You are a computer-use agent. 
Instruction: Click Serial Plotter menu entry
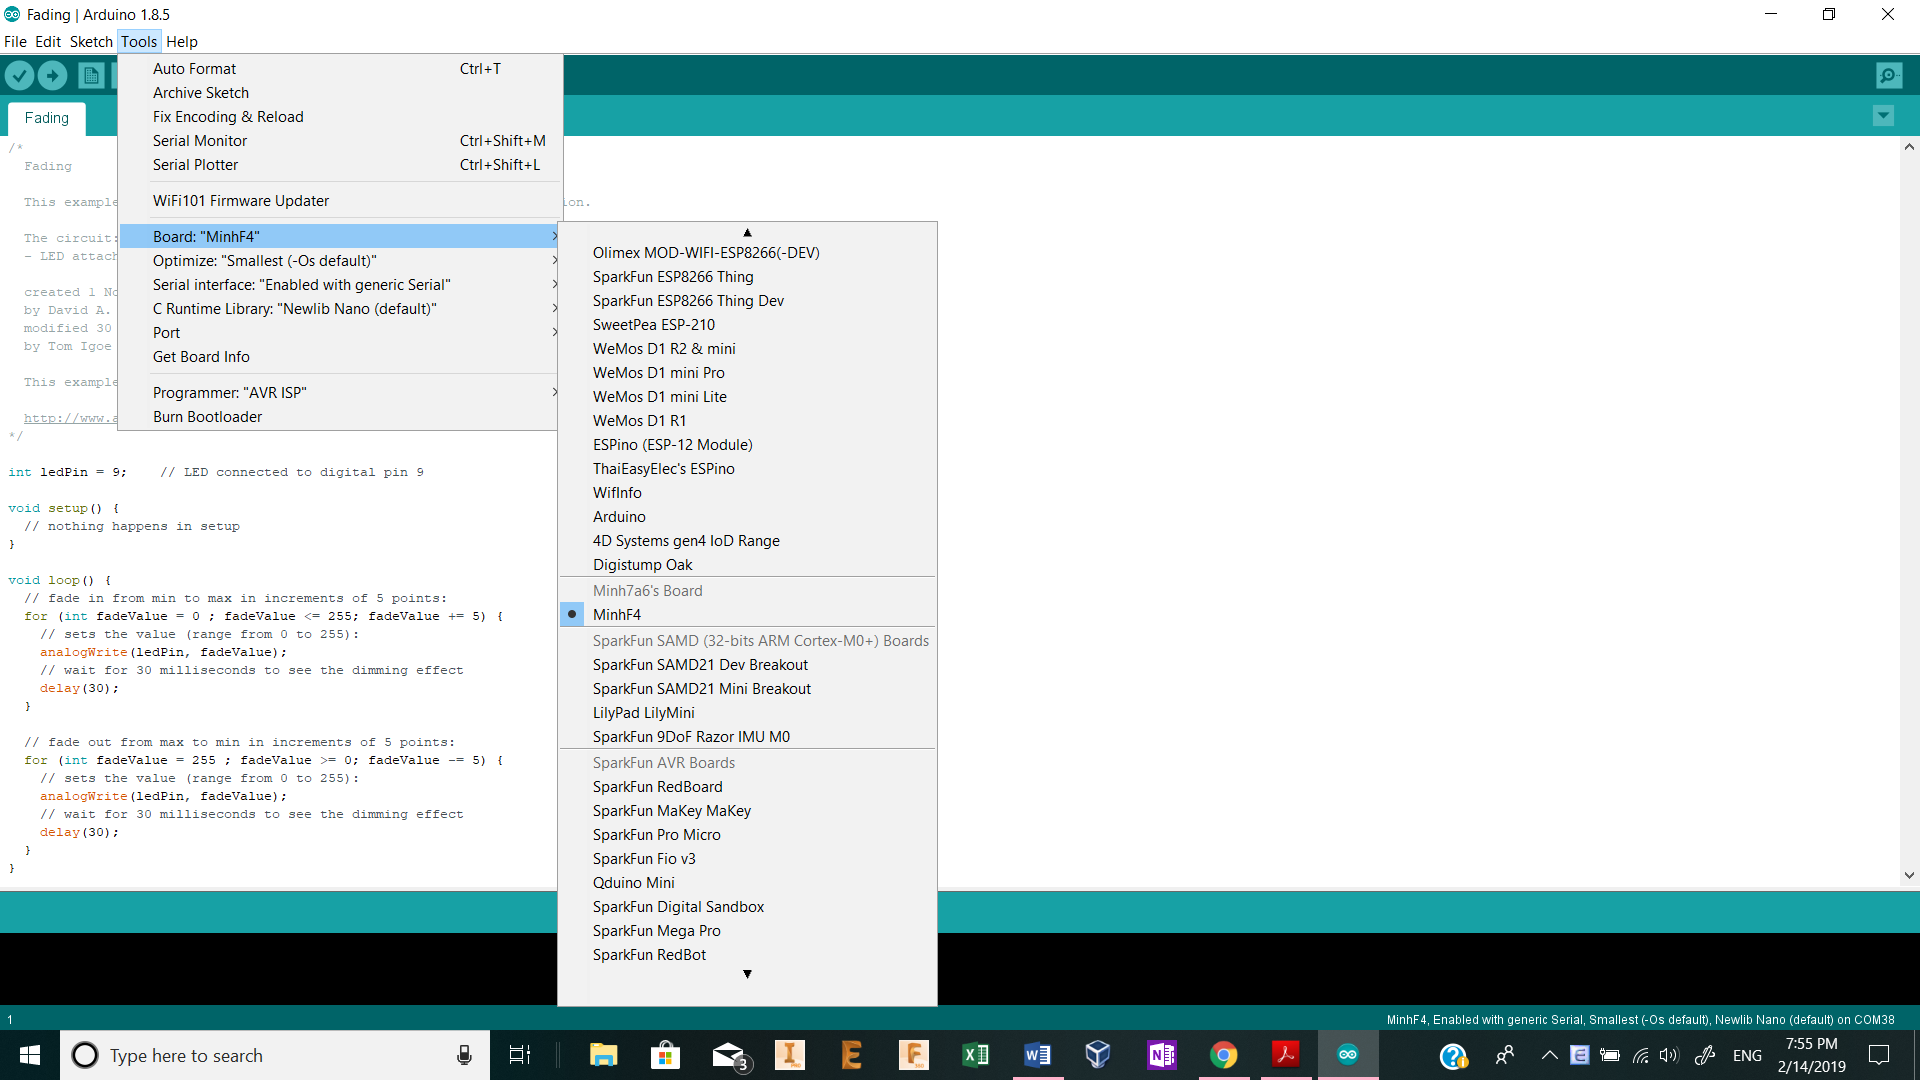pos(195,165)
